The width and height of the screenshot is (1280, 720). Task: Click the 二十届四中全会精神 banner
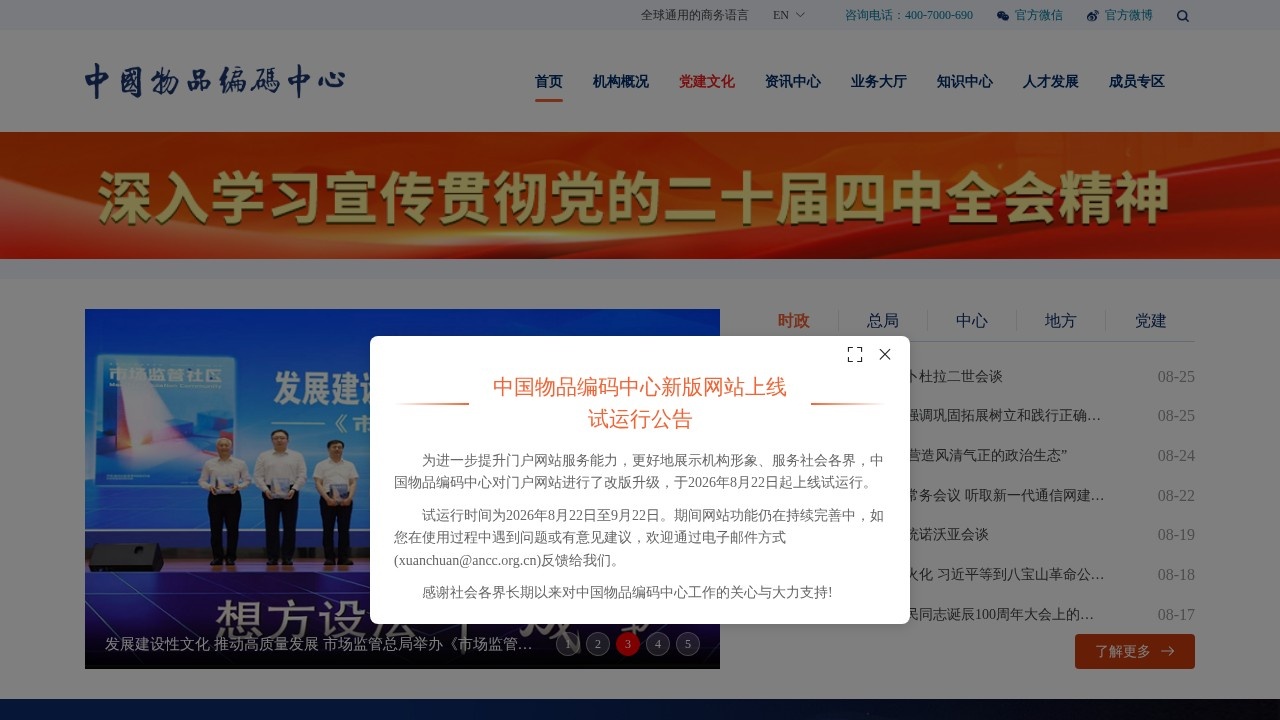(640, 196)
